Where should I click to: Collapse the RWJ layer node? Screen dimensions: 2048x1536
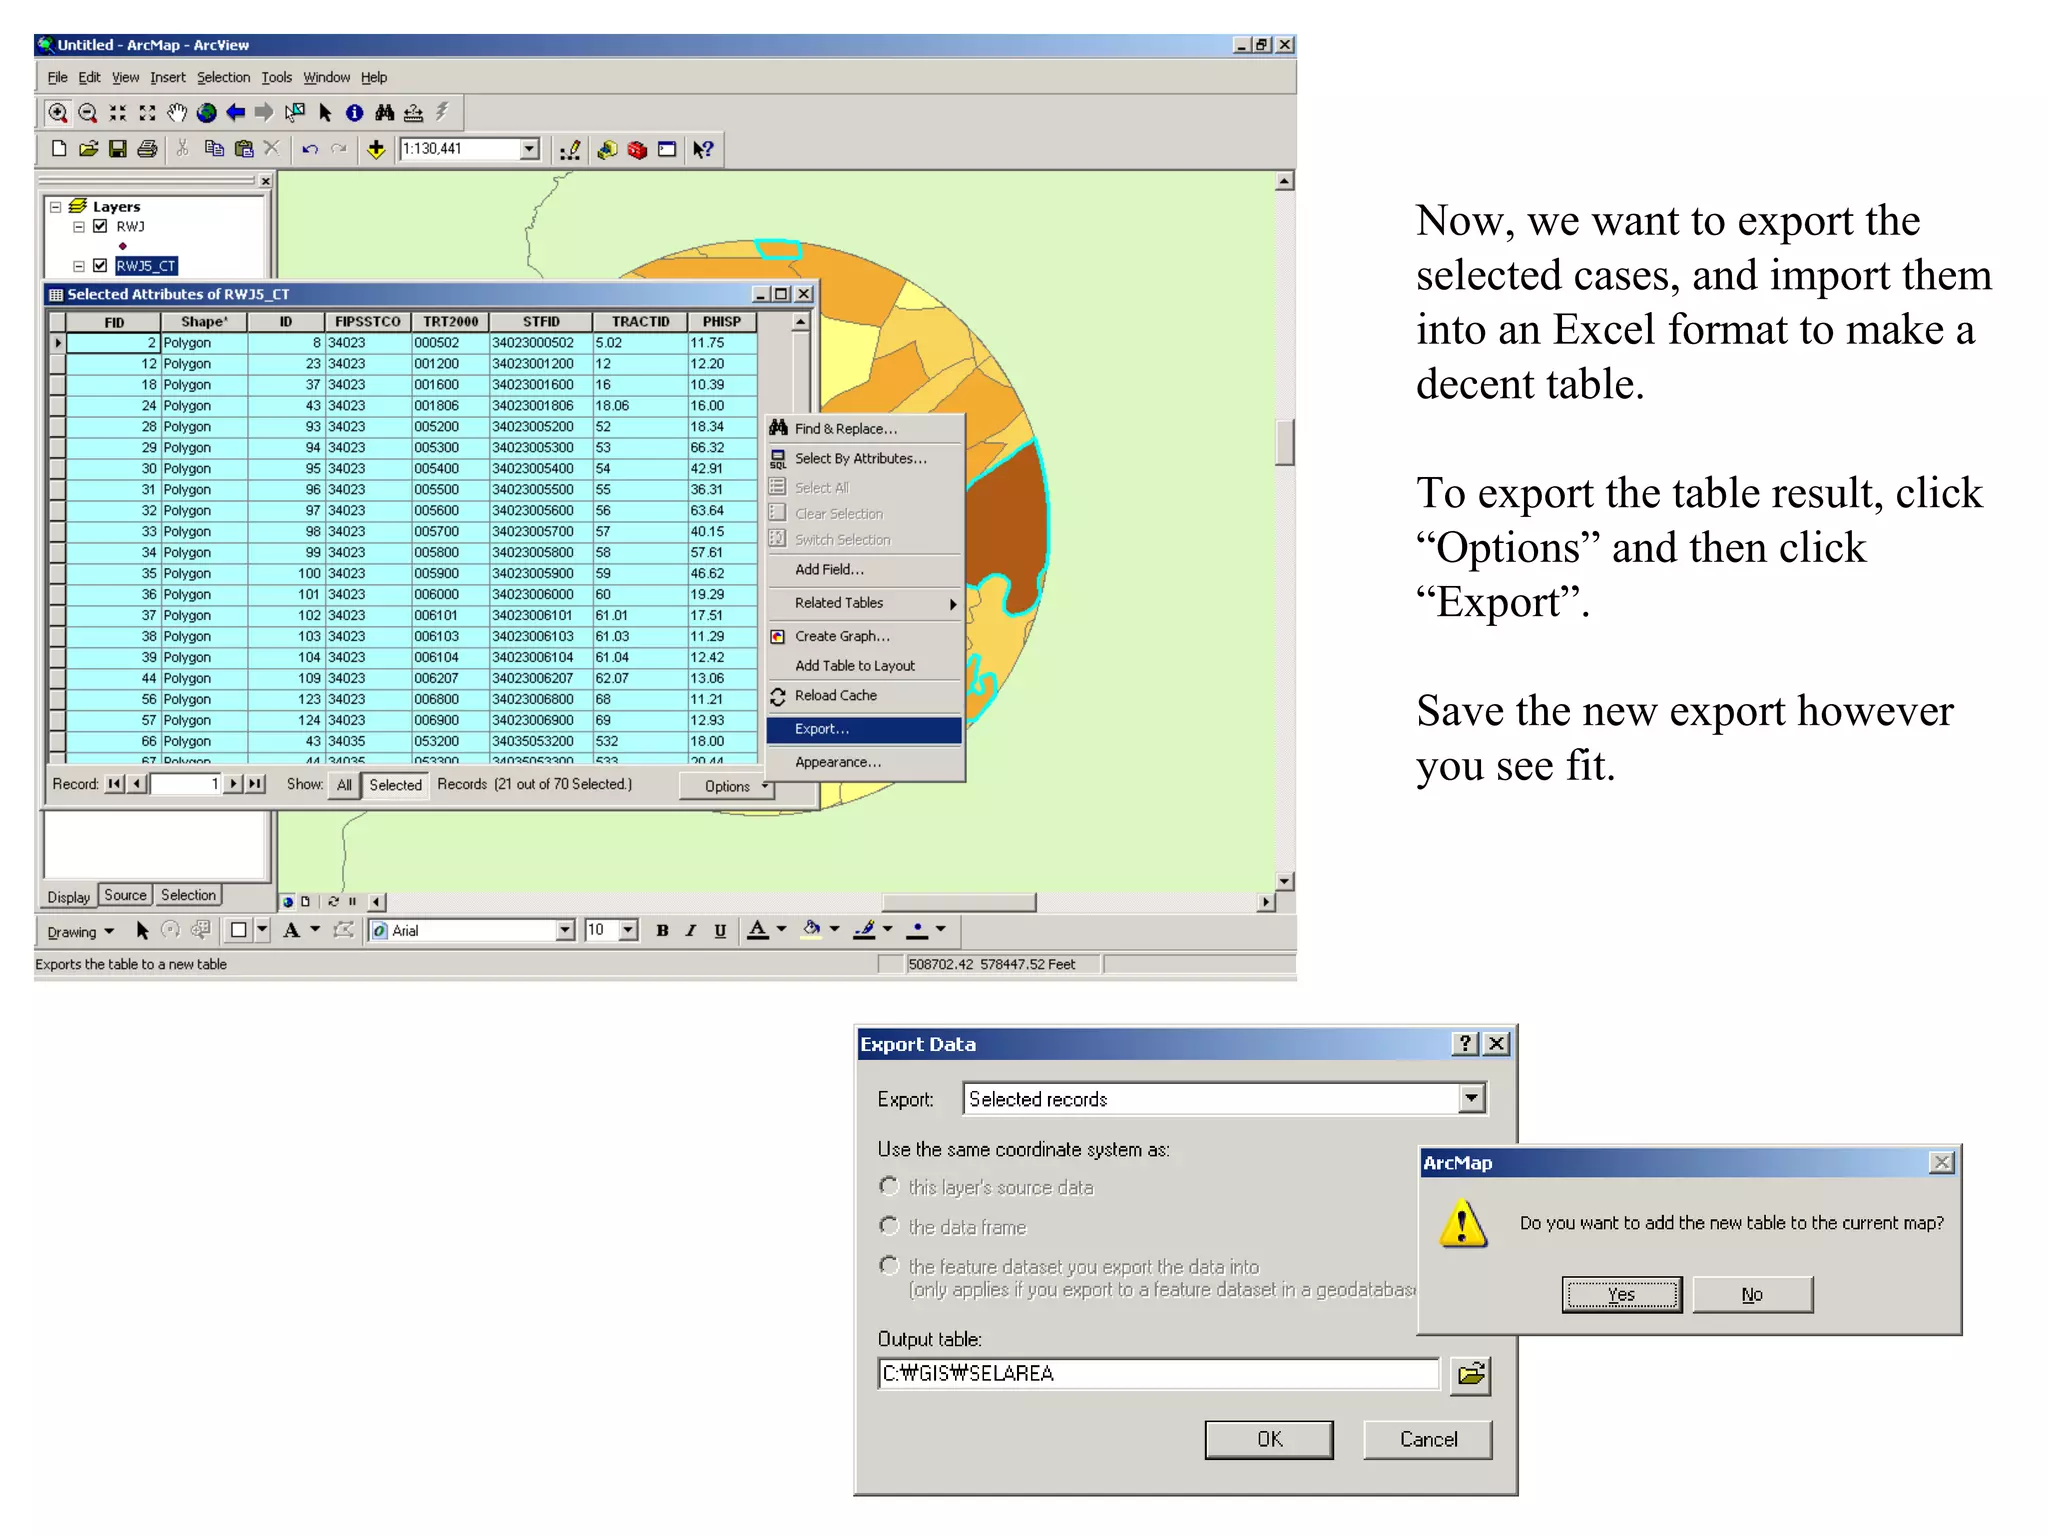tap(79, 227)
